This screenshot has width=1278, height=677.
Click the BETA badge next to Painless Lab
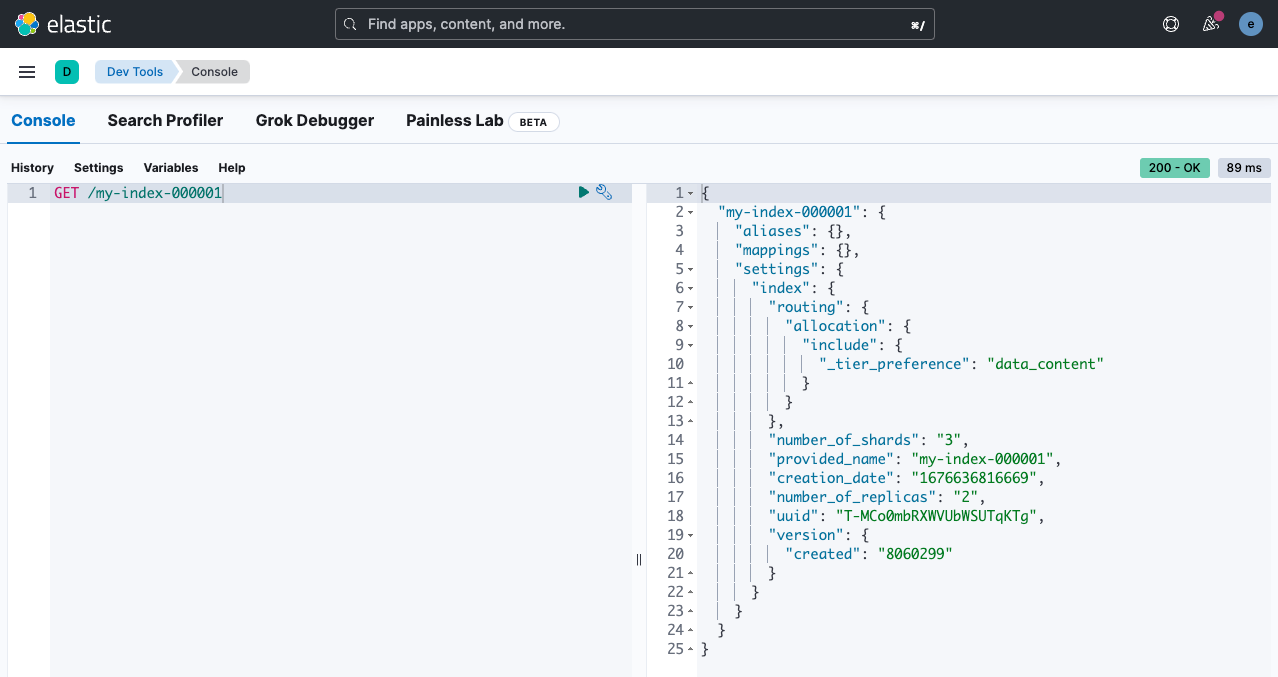[x=534, y=122]
